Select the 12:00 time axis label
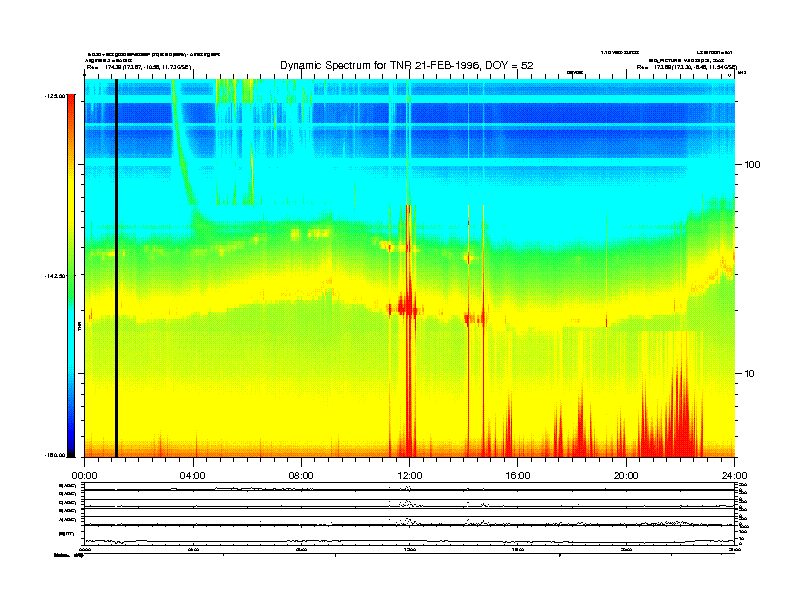The height and width of the screenshot is (612, 792). click(410, 476)
